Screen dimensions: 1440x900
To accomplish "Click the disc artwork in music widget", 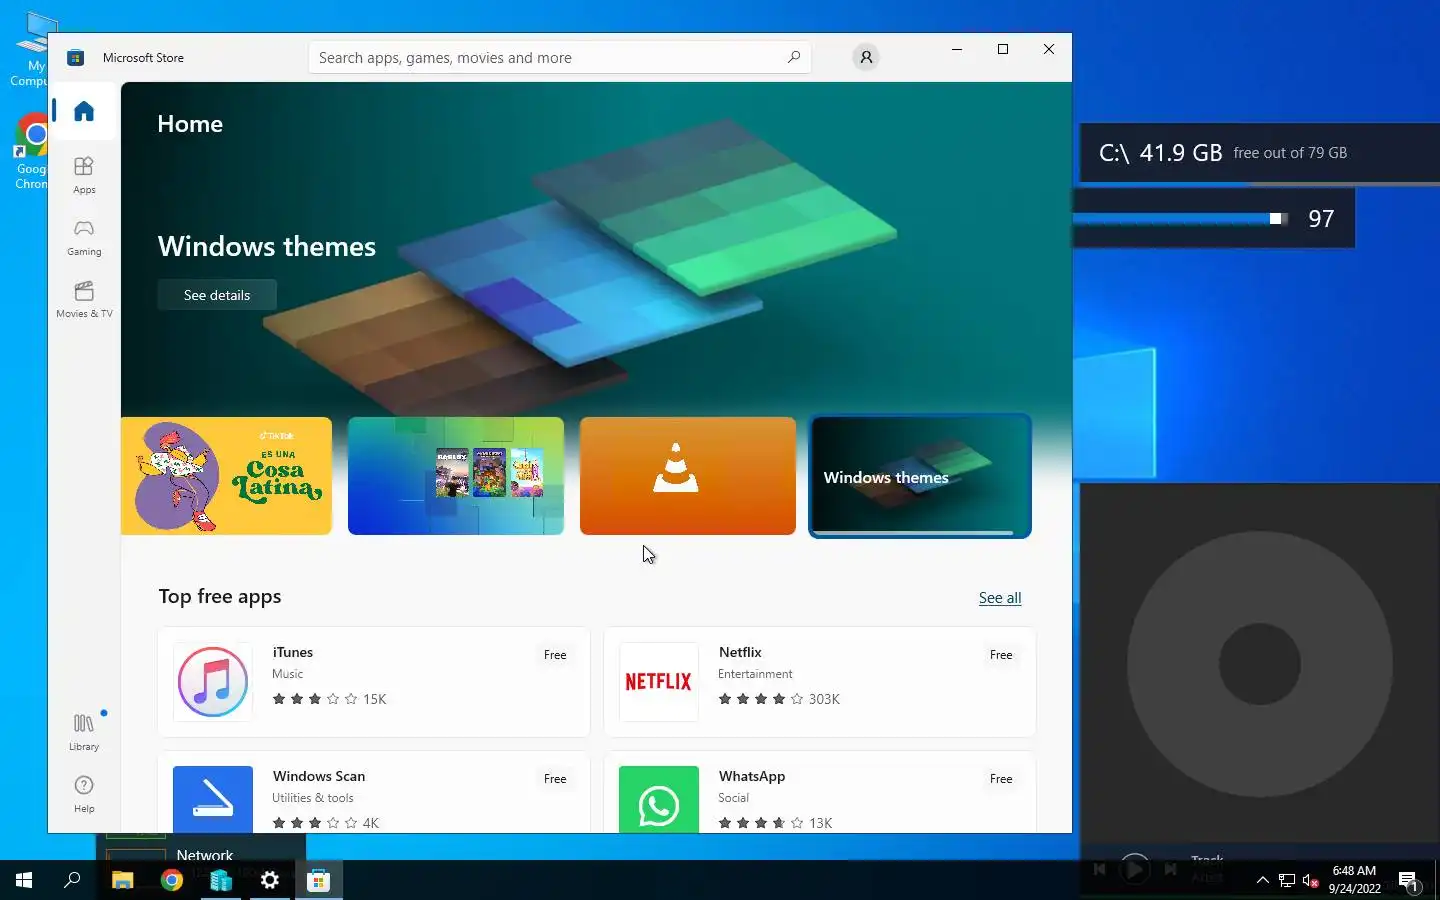I will (1260, 664).
